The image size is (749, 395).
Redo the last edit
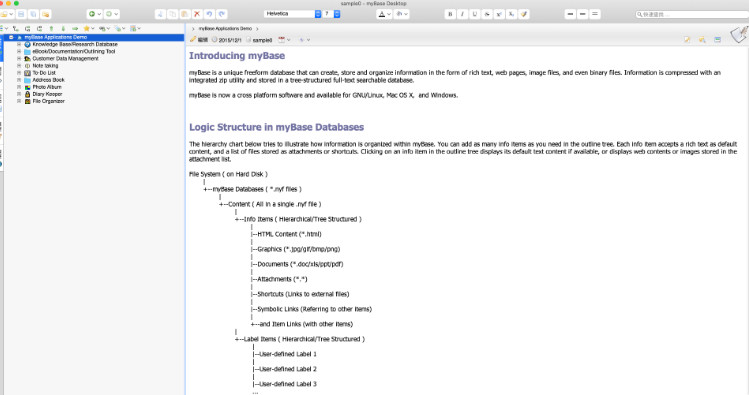[x=222, y=14]
